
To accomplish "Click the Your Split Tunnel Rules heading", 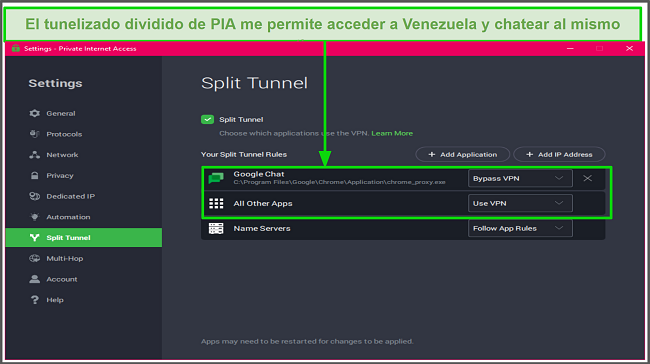I will point(244,154).
